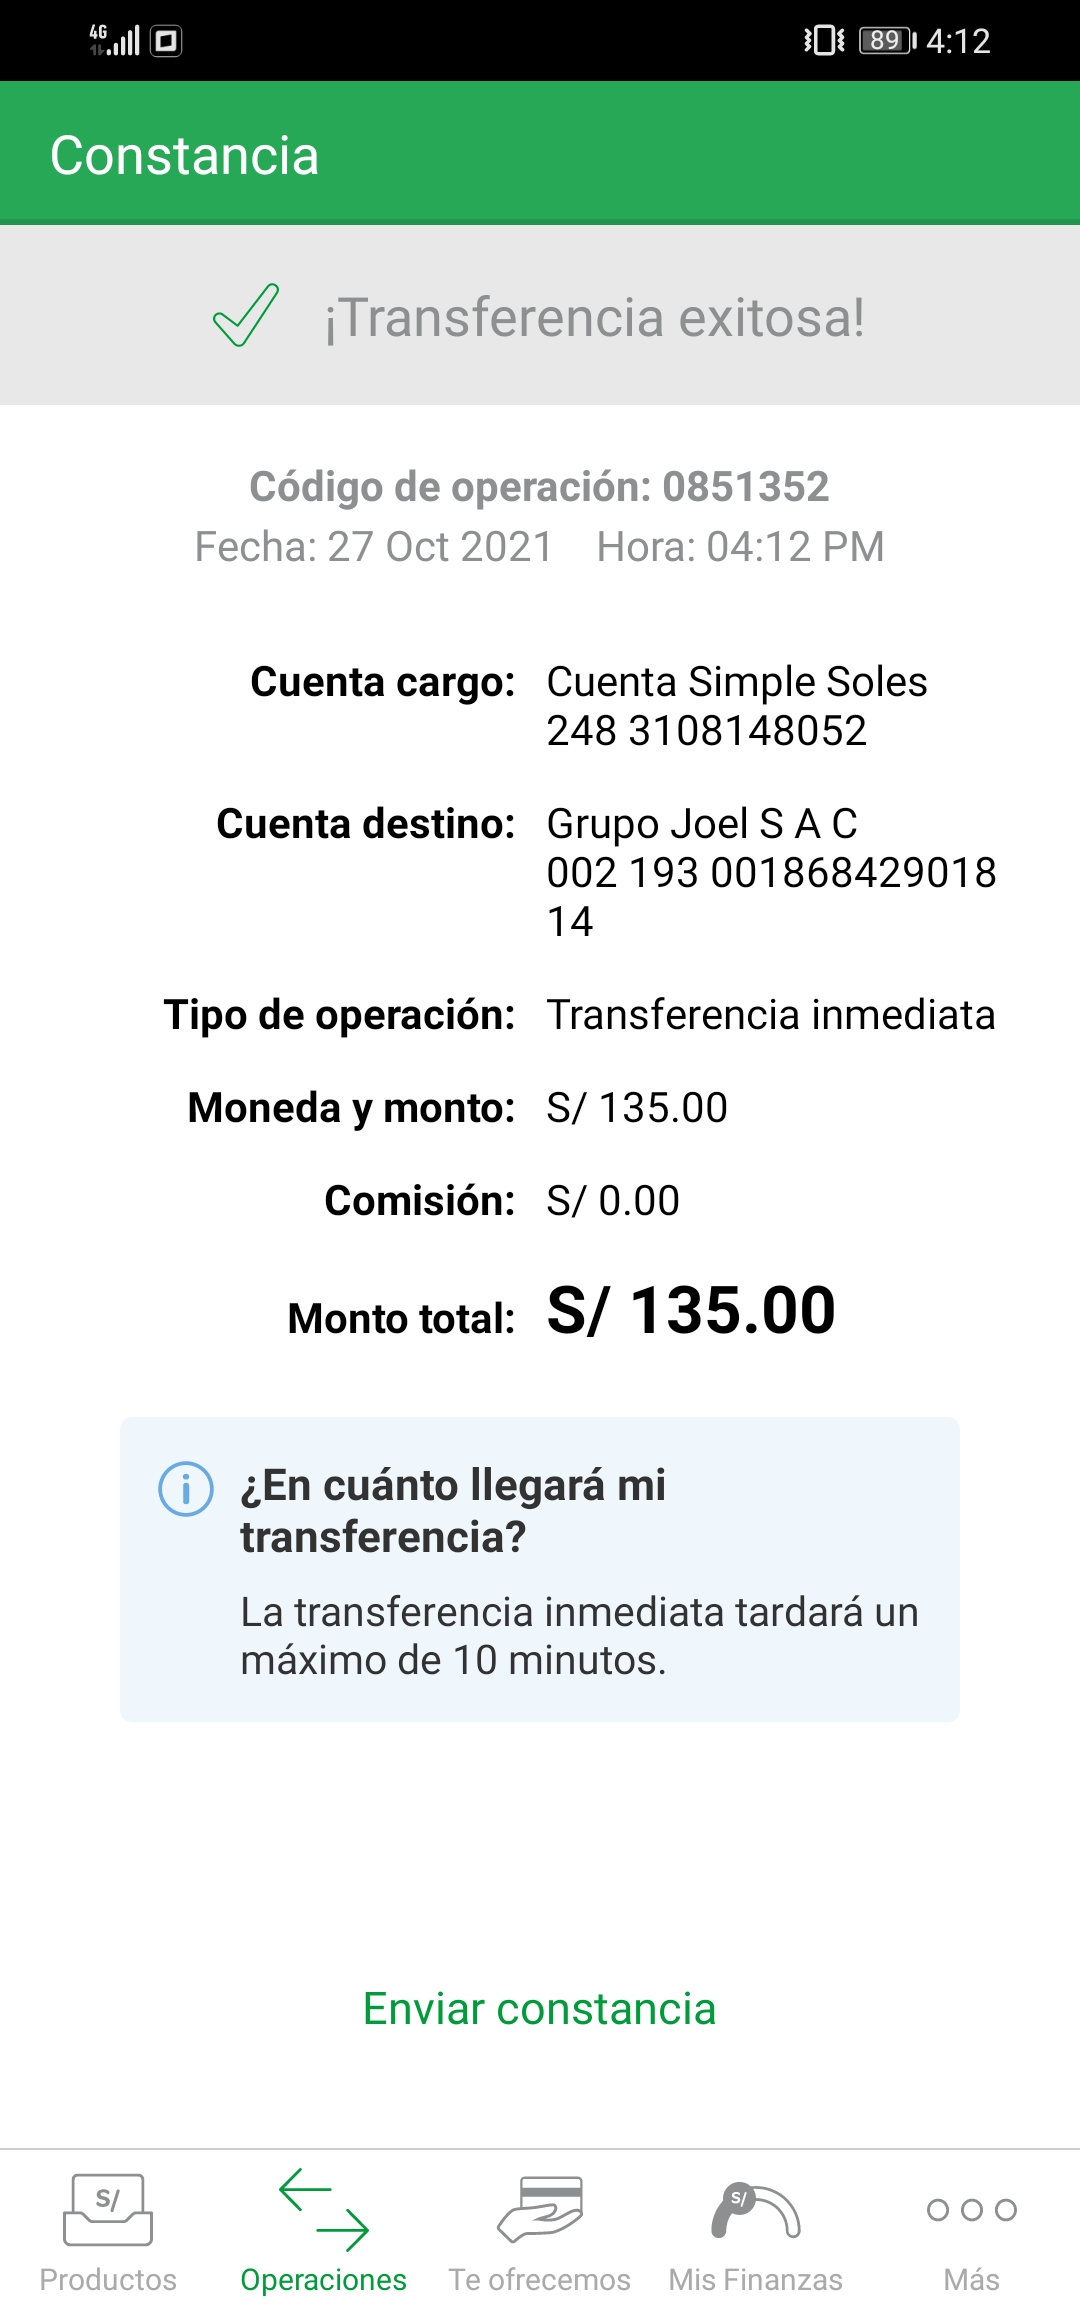Tap the battery indicator in status bar
This screenshot has width=1080, height=2312.
click(887, 41)
